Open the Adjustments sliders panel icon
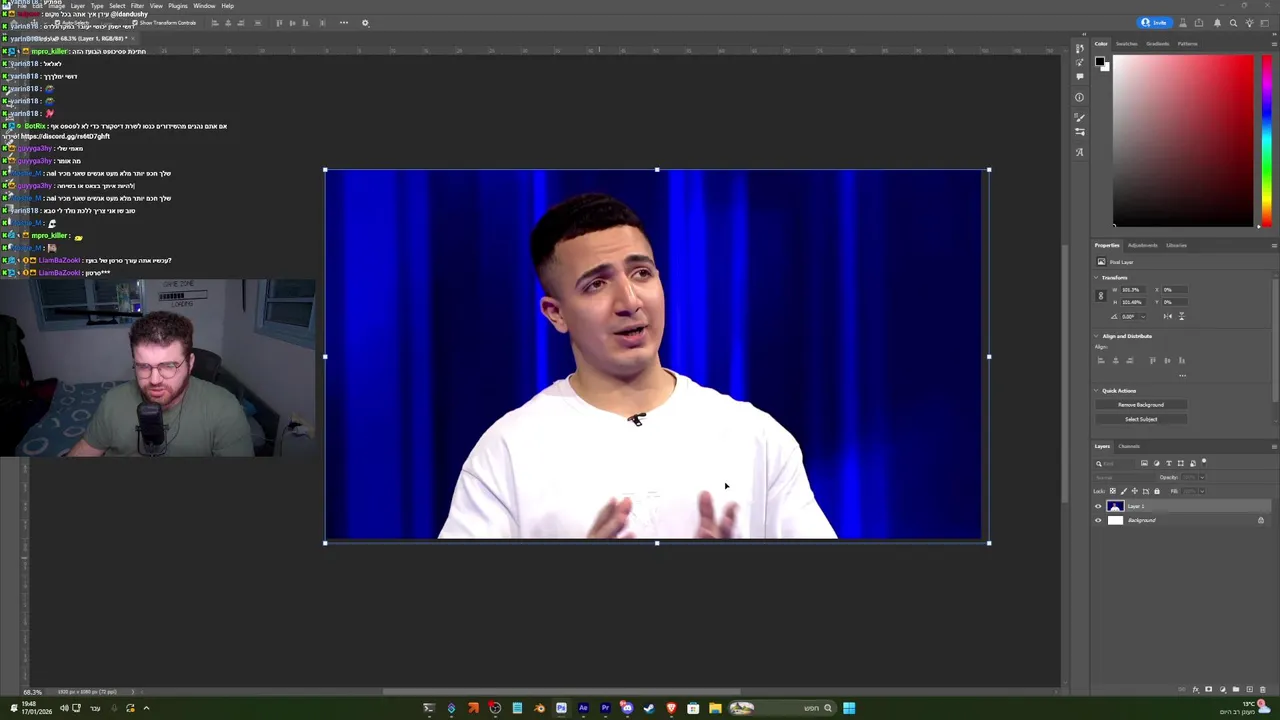 1079,132
